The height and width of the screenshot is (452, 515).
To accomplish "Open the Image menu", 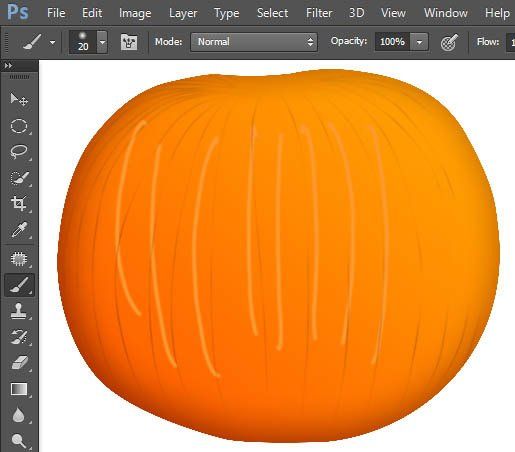I will coord(135,13).
